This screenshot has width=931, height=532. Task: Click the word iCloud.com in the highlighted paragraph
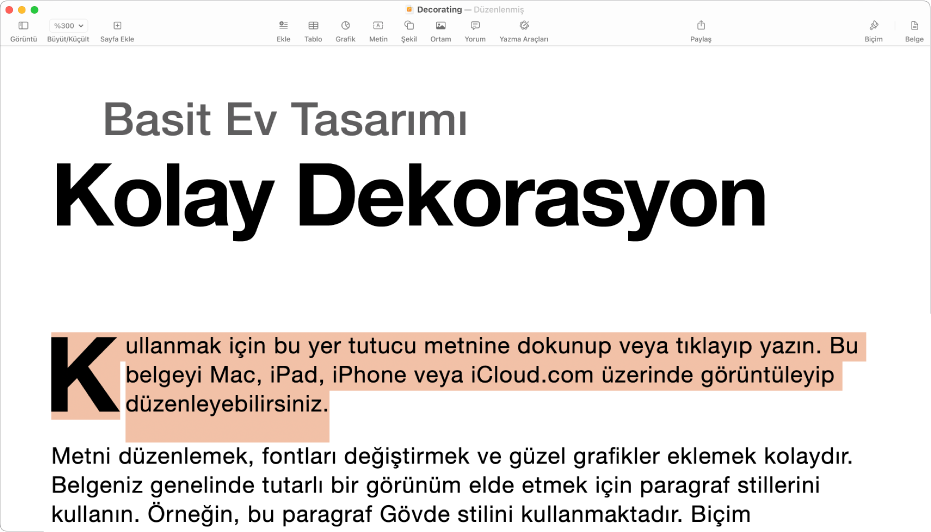pyautogui.click(x=532, y=375)
